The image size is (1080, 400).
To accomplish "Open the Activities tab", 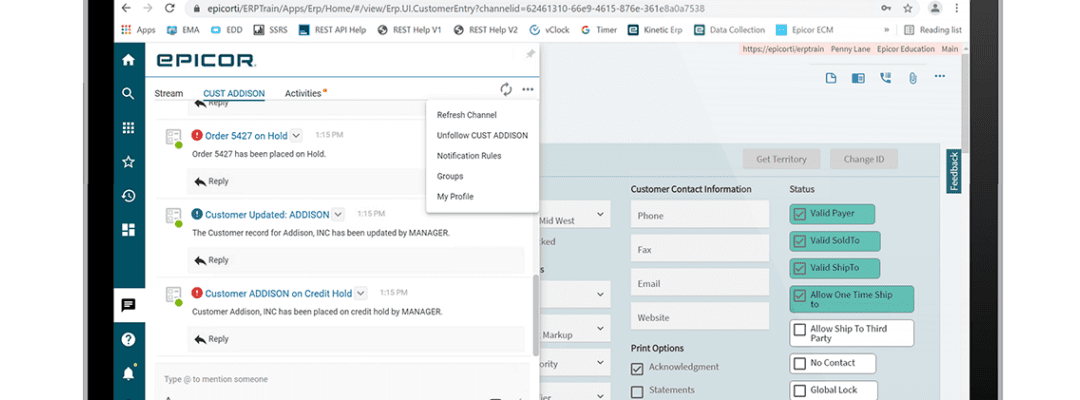I will click(x=303, y=94).
